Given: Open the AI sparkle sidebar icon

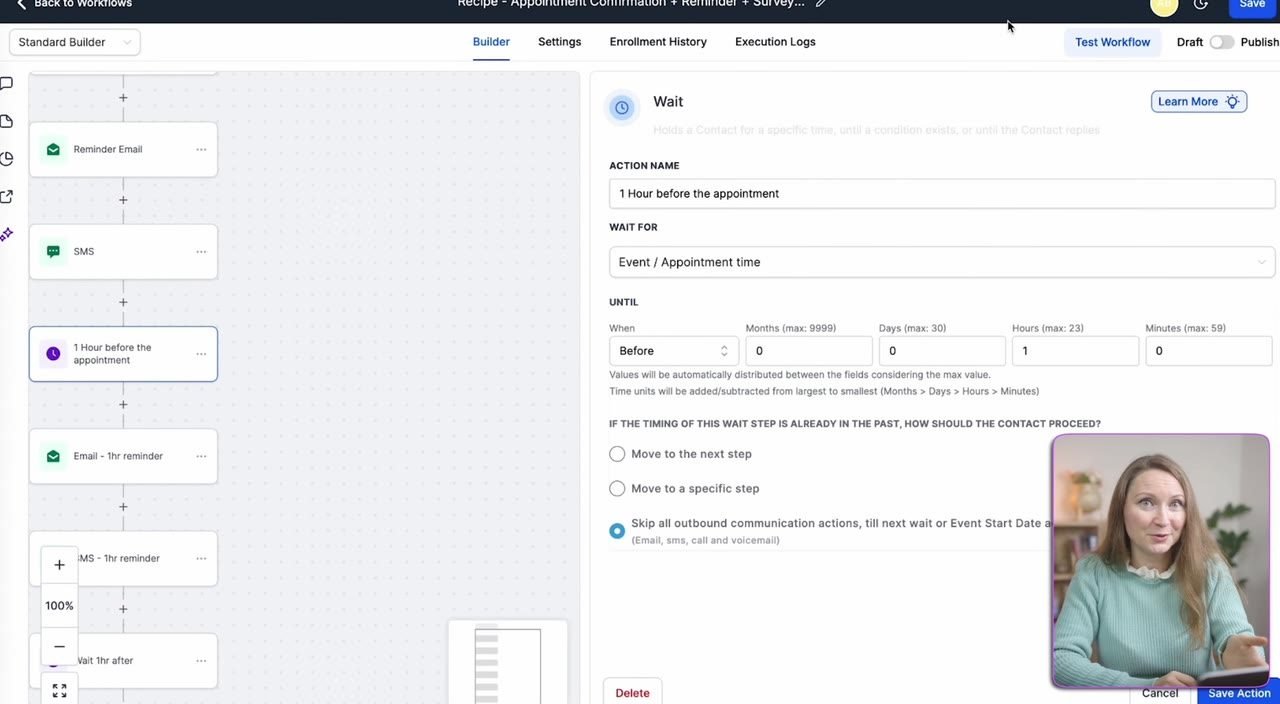Looking at the screenshot, I should 6,234.
